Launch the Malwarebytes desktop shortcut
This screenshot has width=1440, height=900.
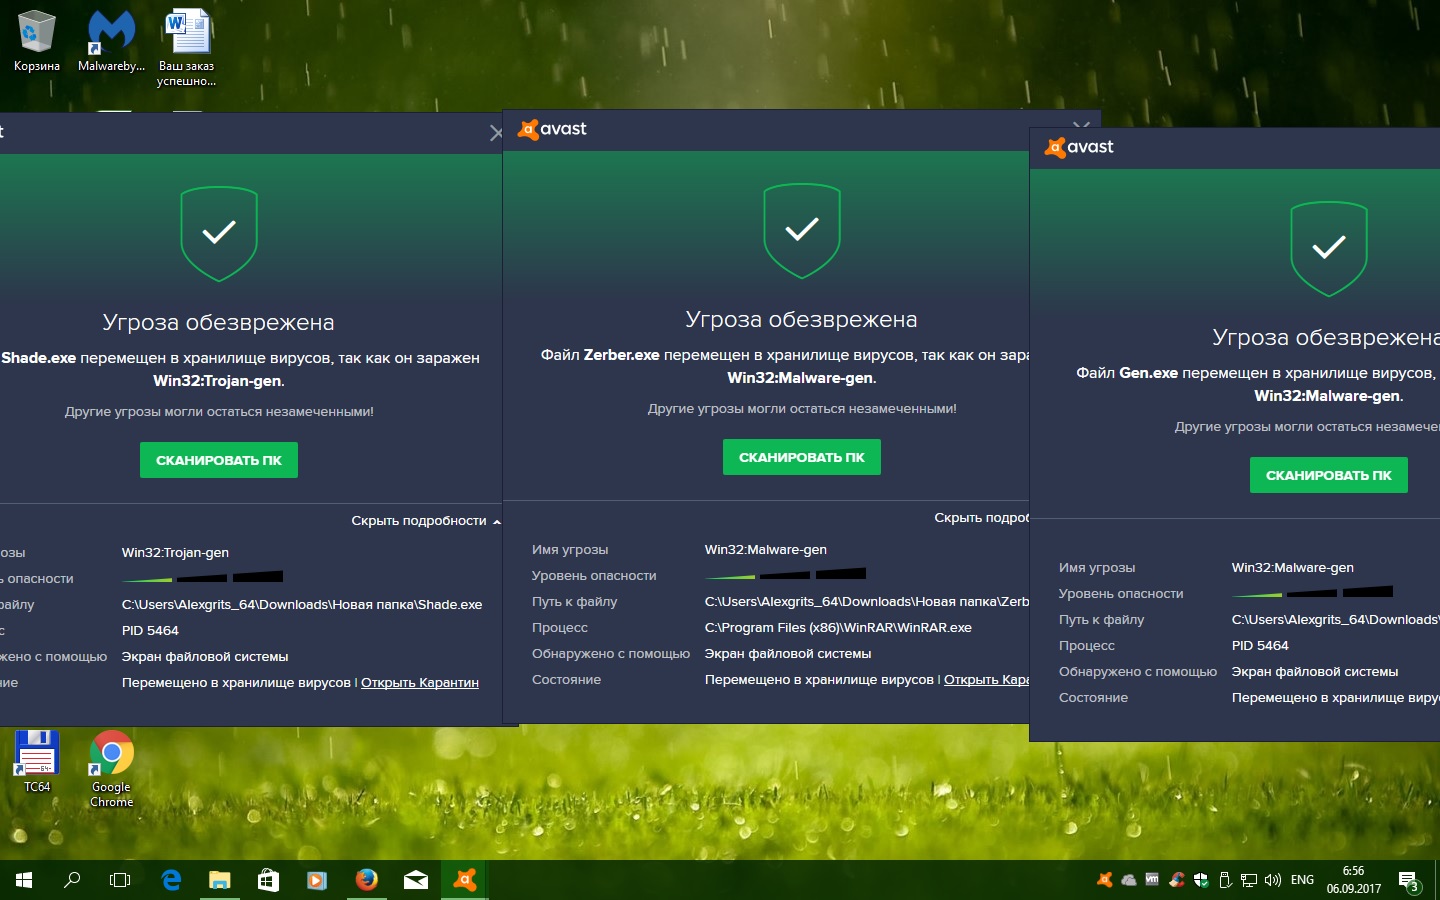pos(111,42)
